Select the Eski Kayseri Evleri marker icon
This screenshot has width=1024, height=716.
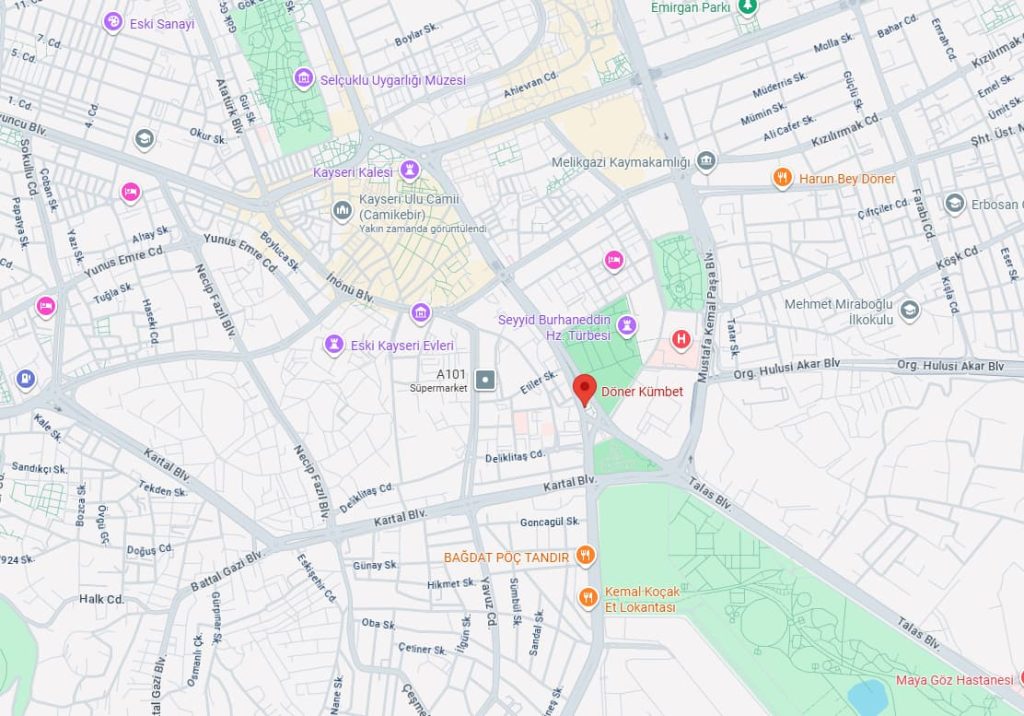[x=334, y=344]
